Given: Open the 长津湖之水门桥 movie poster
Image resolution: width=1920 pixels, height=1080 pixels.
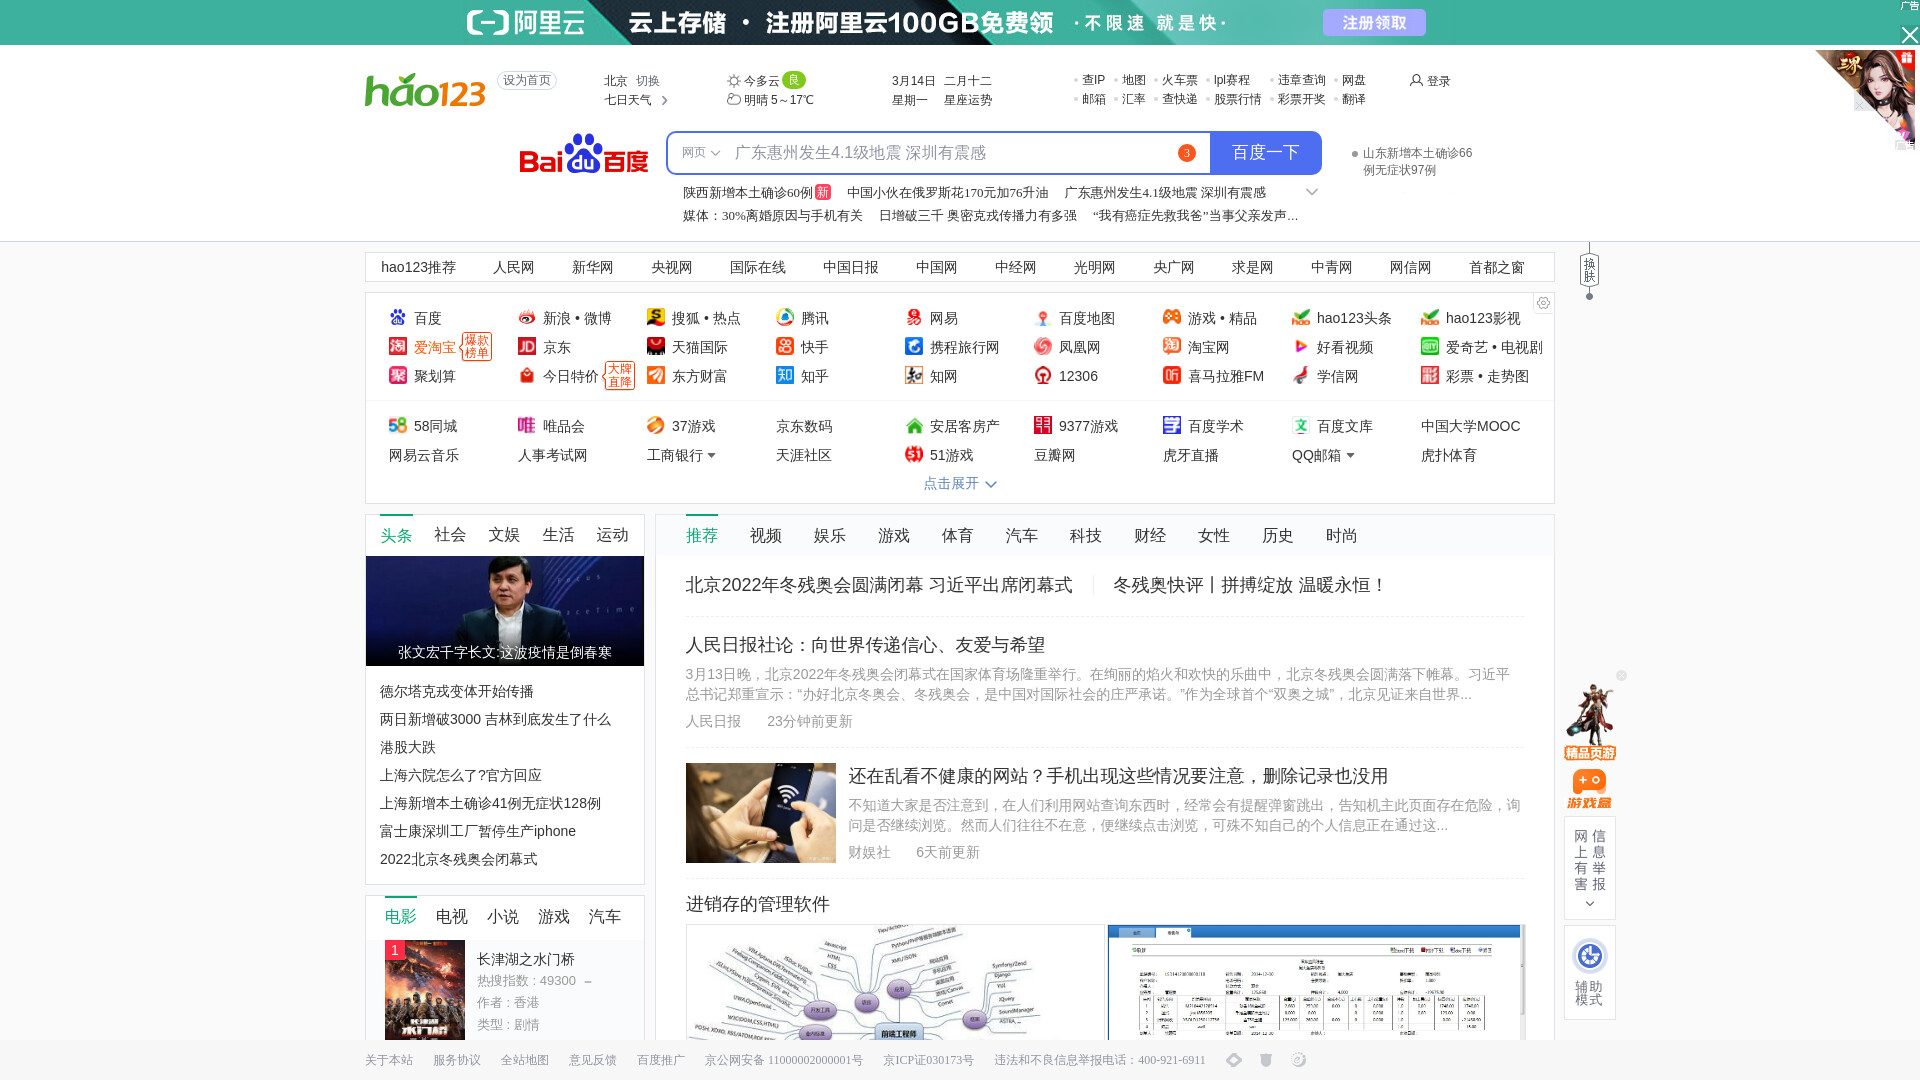Looking at the screenshot, I should [425, 990].
